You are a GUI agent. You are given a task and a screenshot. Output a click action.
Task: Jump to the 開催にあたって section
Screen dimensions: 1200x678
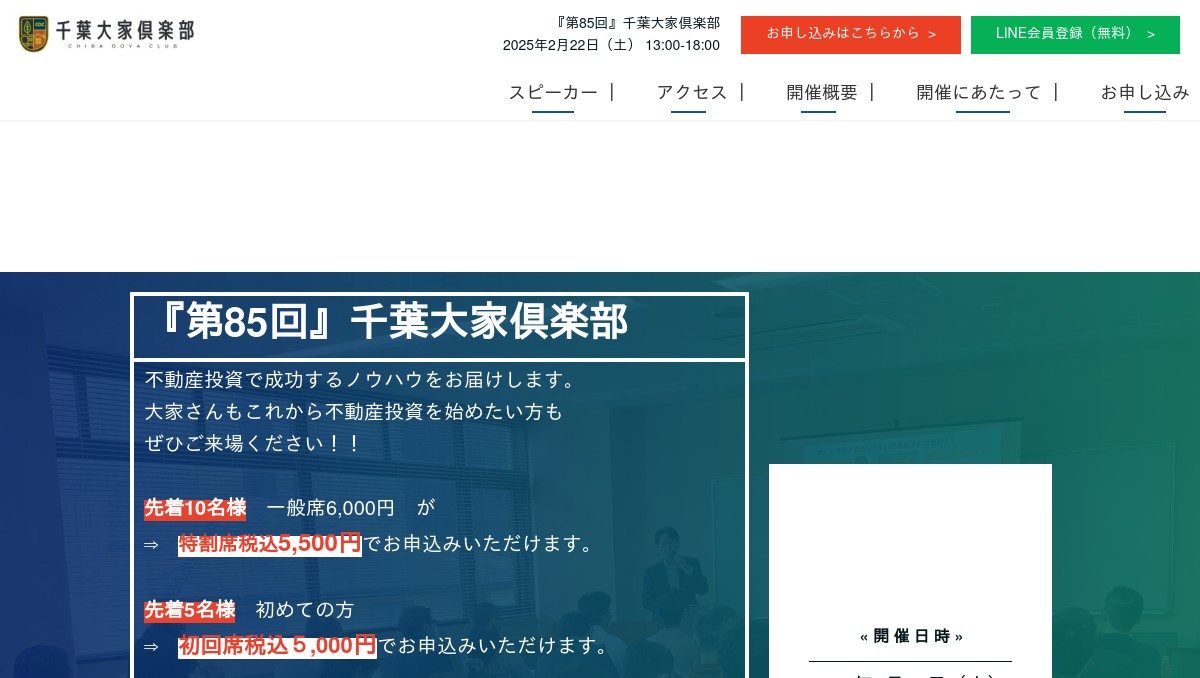point(978,93)
